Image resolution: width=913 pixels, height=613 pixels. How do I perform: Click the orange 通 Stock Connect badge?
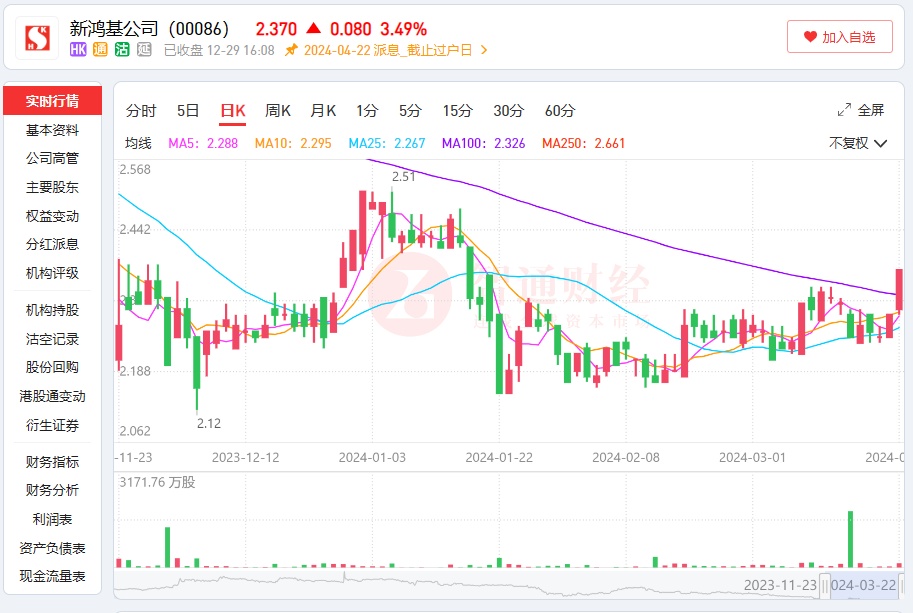tap(100, 50)
